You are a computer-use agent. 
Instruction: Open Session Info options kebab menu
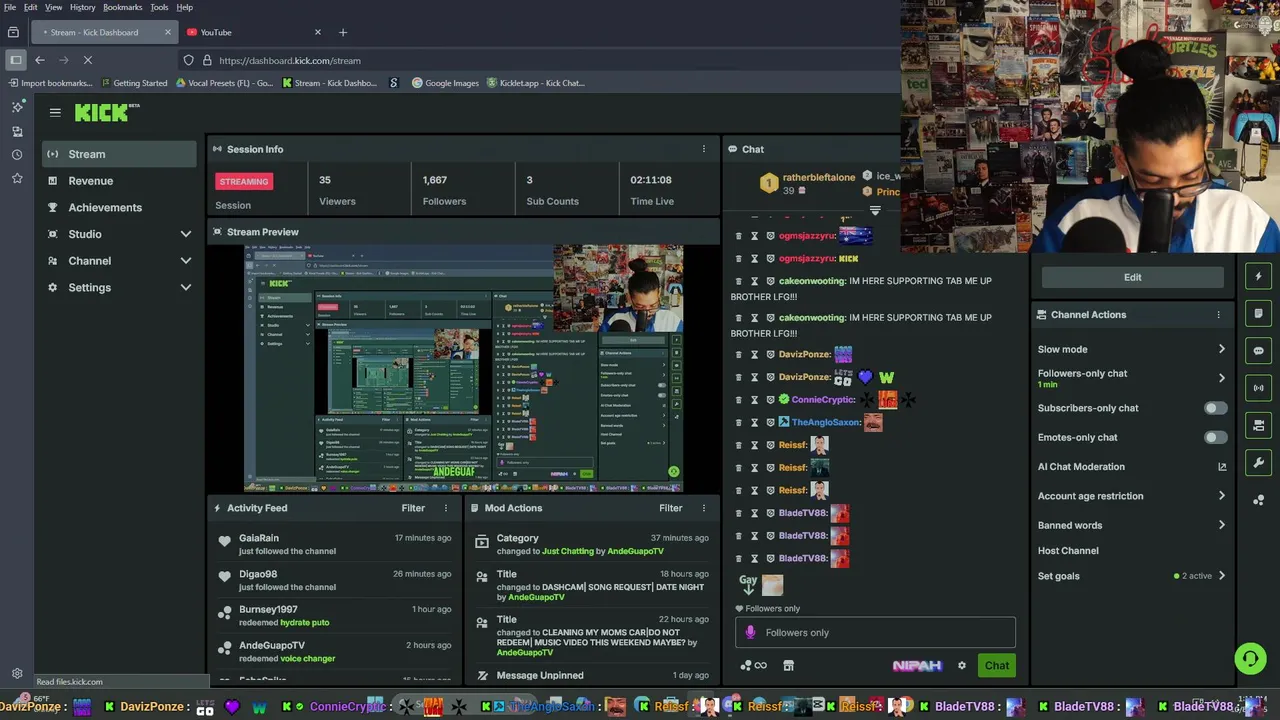click(x=703, y=149)
